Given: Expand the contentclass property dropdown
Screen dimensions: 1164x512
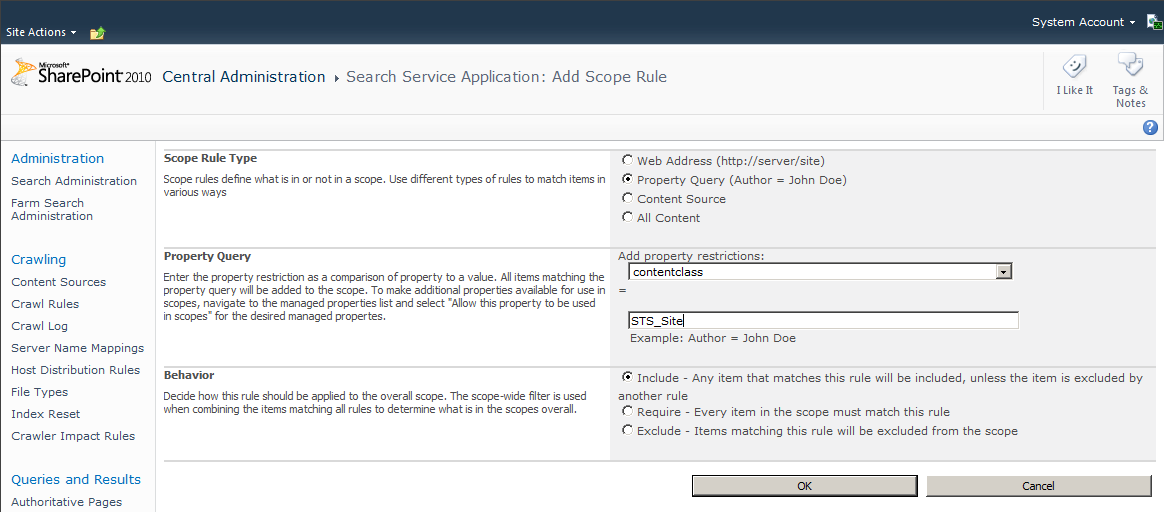Looking at the screenshot, I should (x=1004, y=272).
